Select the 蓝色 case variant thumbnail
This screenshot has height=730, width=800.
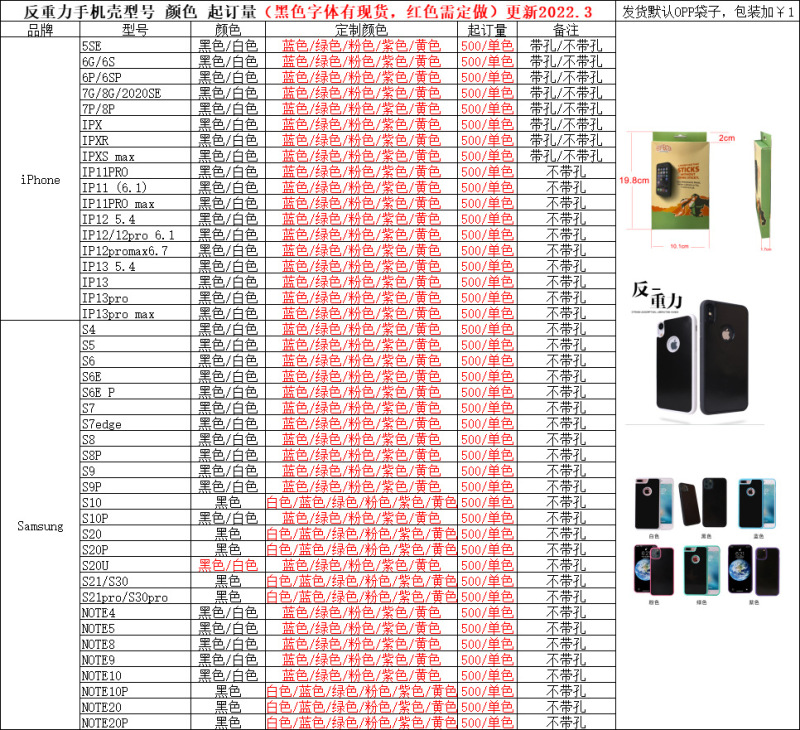point(757,504)
